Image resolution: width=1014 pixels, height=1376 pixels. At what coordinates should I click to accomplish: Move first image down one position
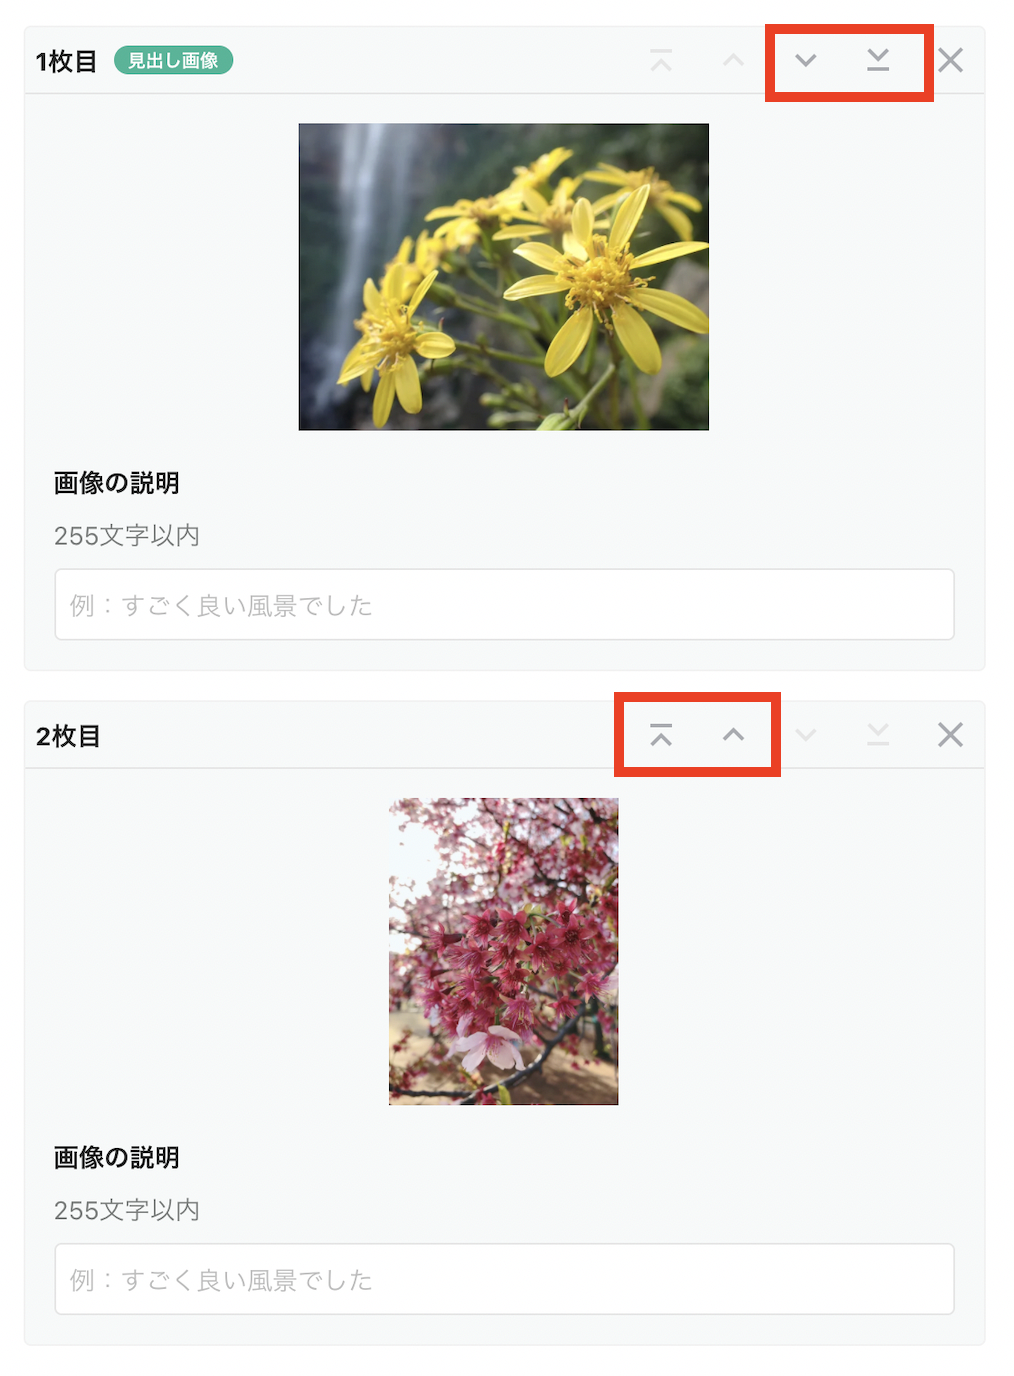806,61
